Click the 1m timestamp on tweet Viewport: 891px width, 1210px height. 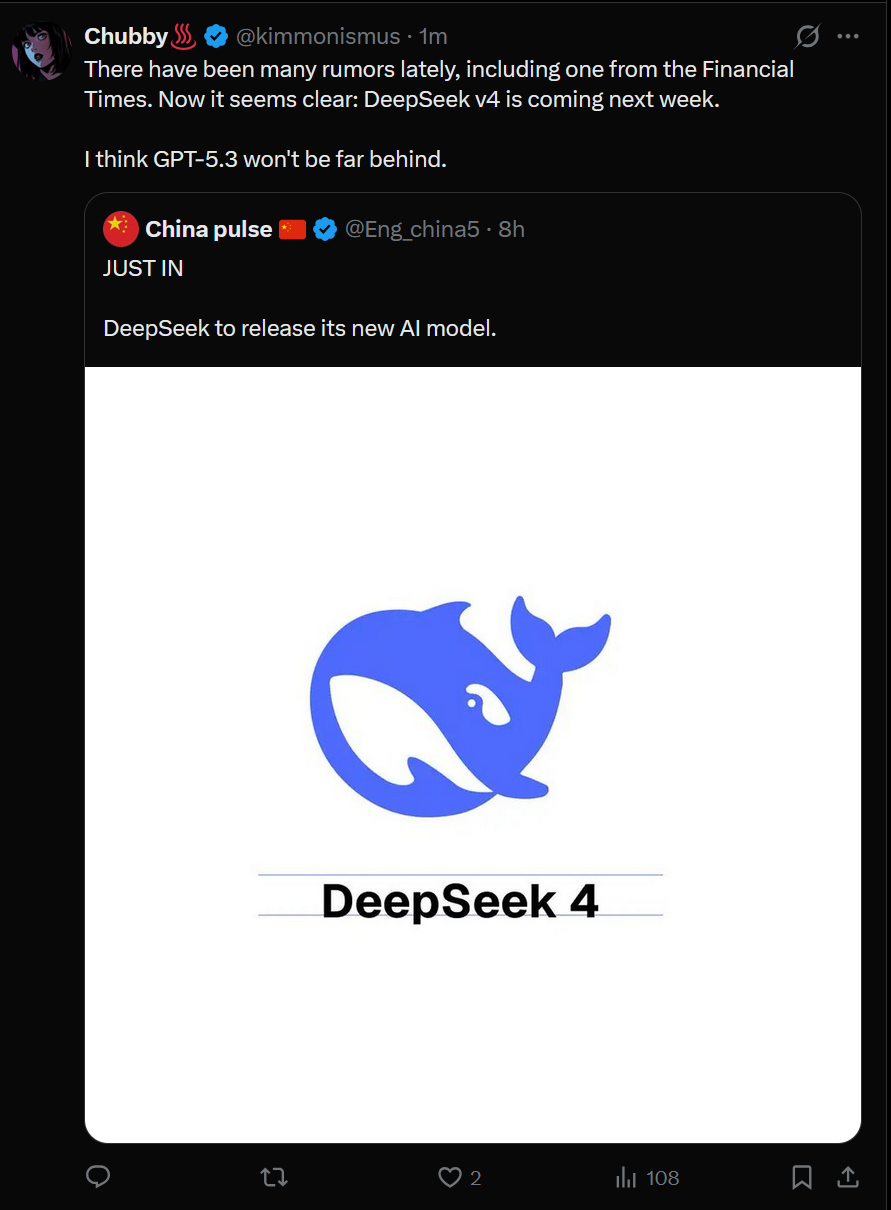tap(433, 37)
